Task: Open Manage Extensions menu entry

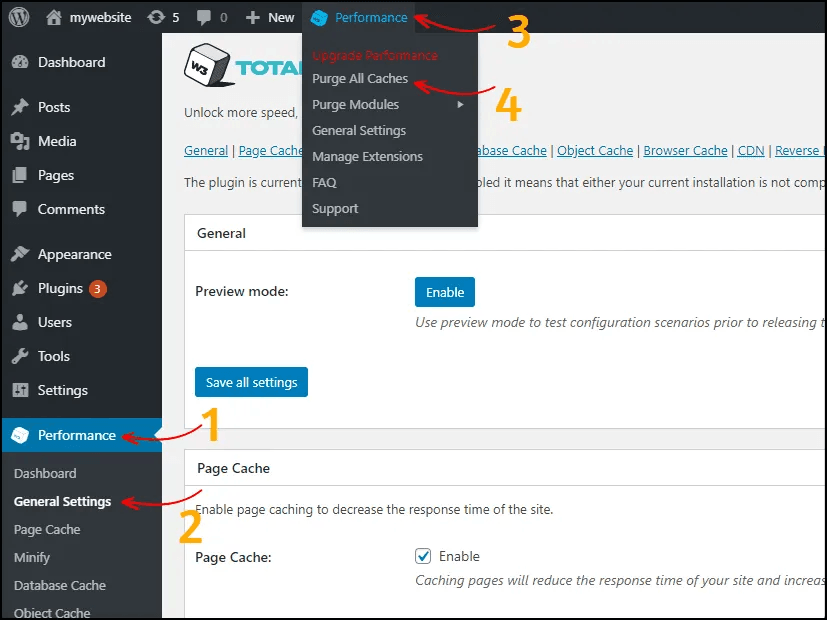Action: coord(368,157)
